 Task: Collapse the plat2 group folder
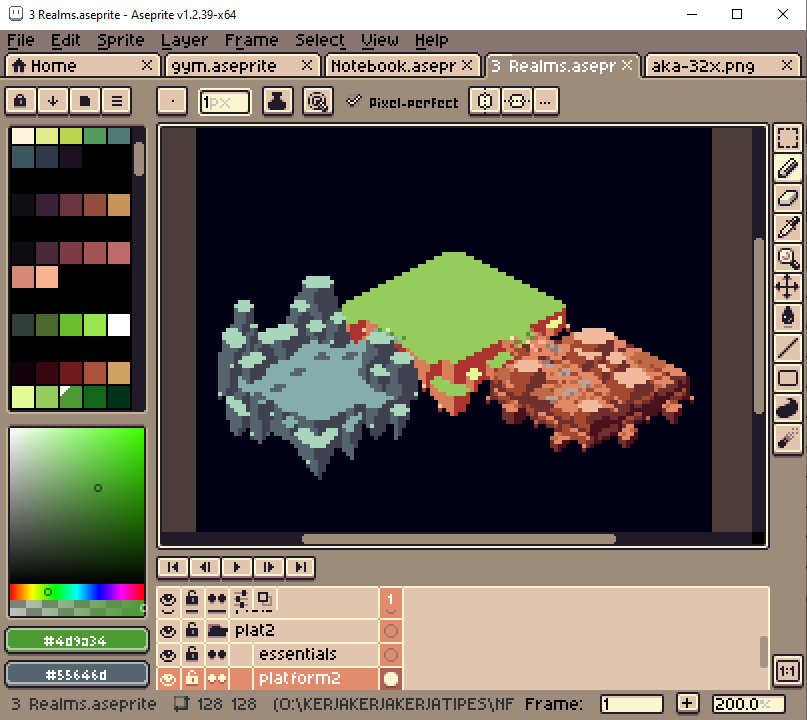tap(217, 630)
